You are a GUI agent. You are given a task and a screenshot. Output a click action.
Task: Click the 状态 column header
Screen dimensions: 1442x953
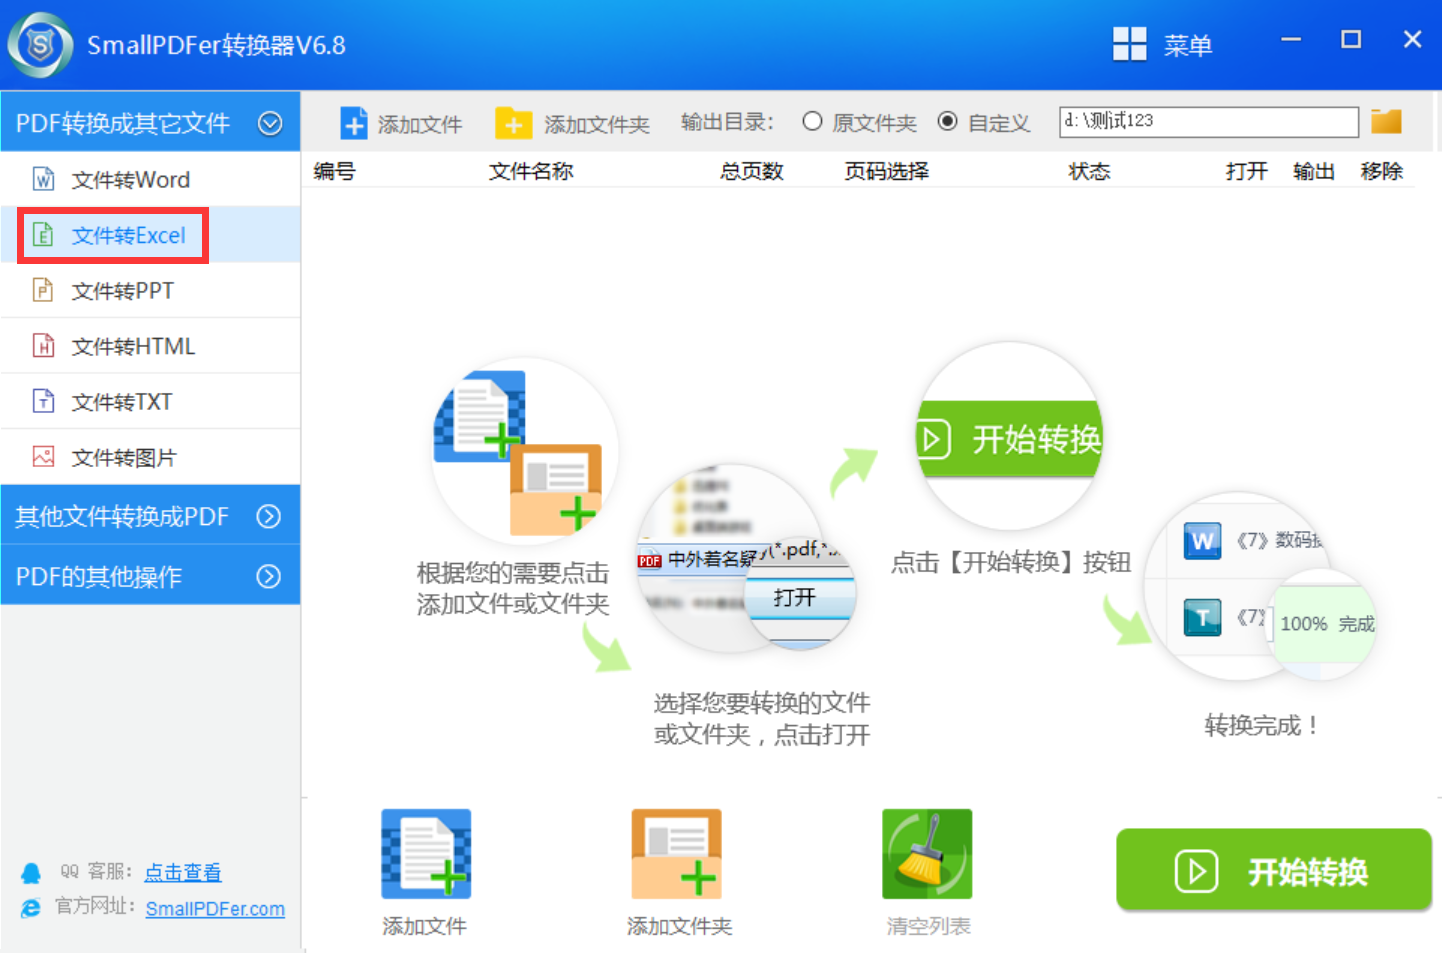[x=1089, y=171]
